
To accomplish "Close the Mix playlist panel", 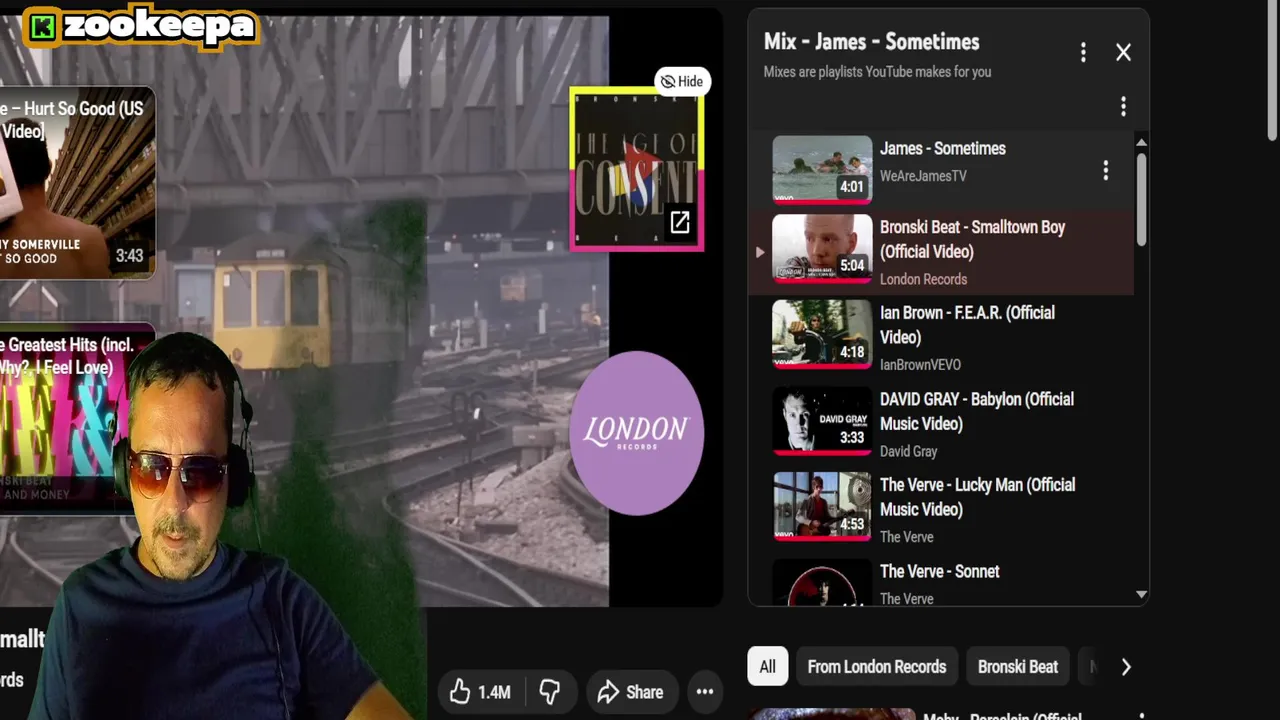I will (x=1124, y=52).
